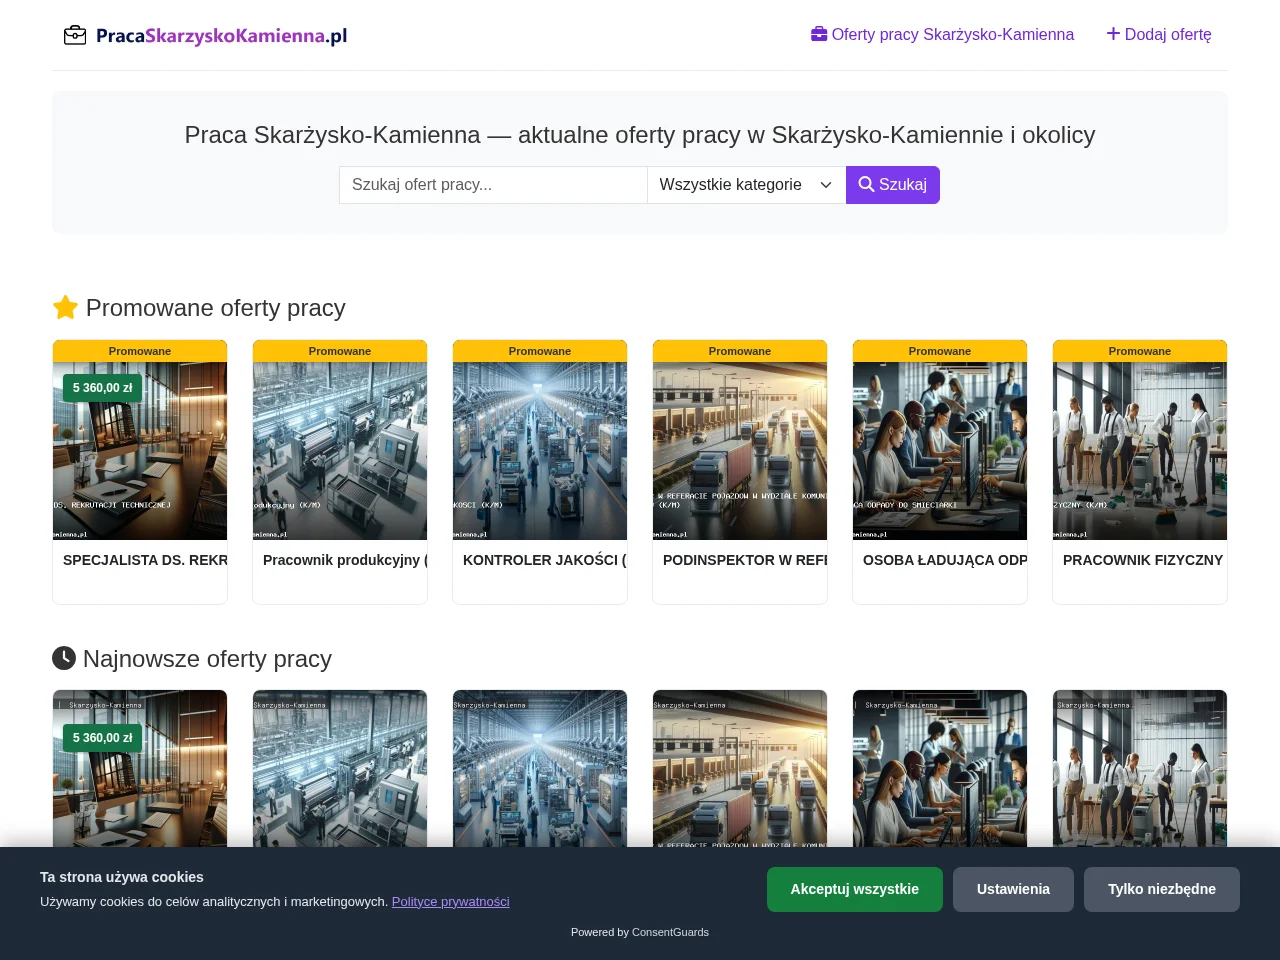Click the Powered by ConsentGuards text
The width and height of the screenshot is (1280, 960).
[640, 932]
